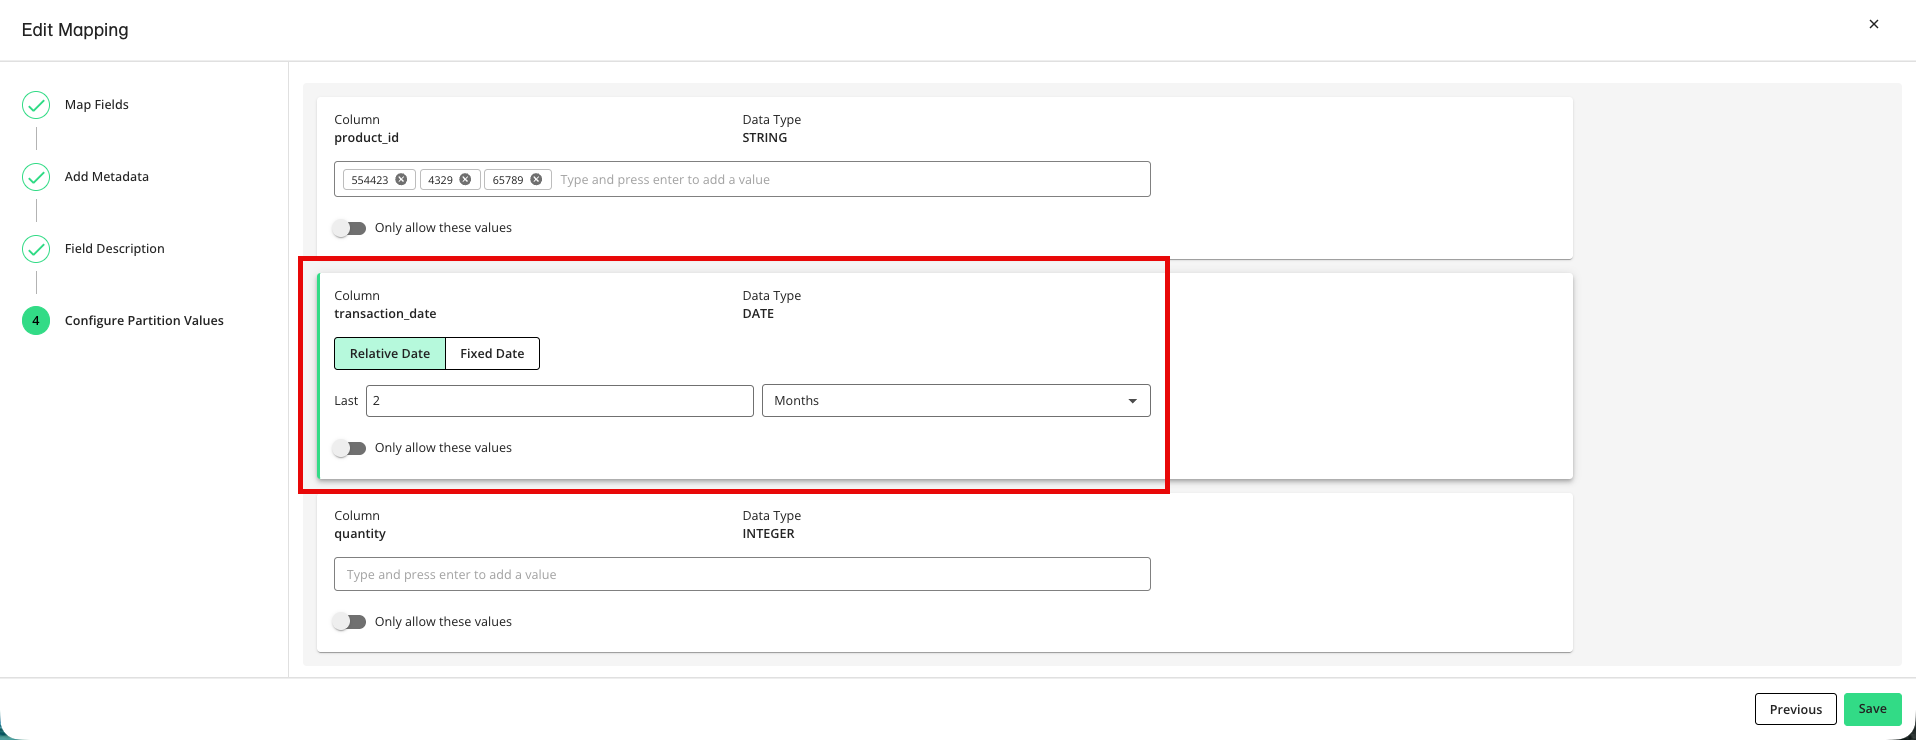Click the 'STRING' data type value
The image size is (1916, 740).
coord(765,138)
